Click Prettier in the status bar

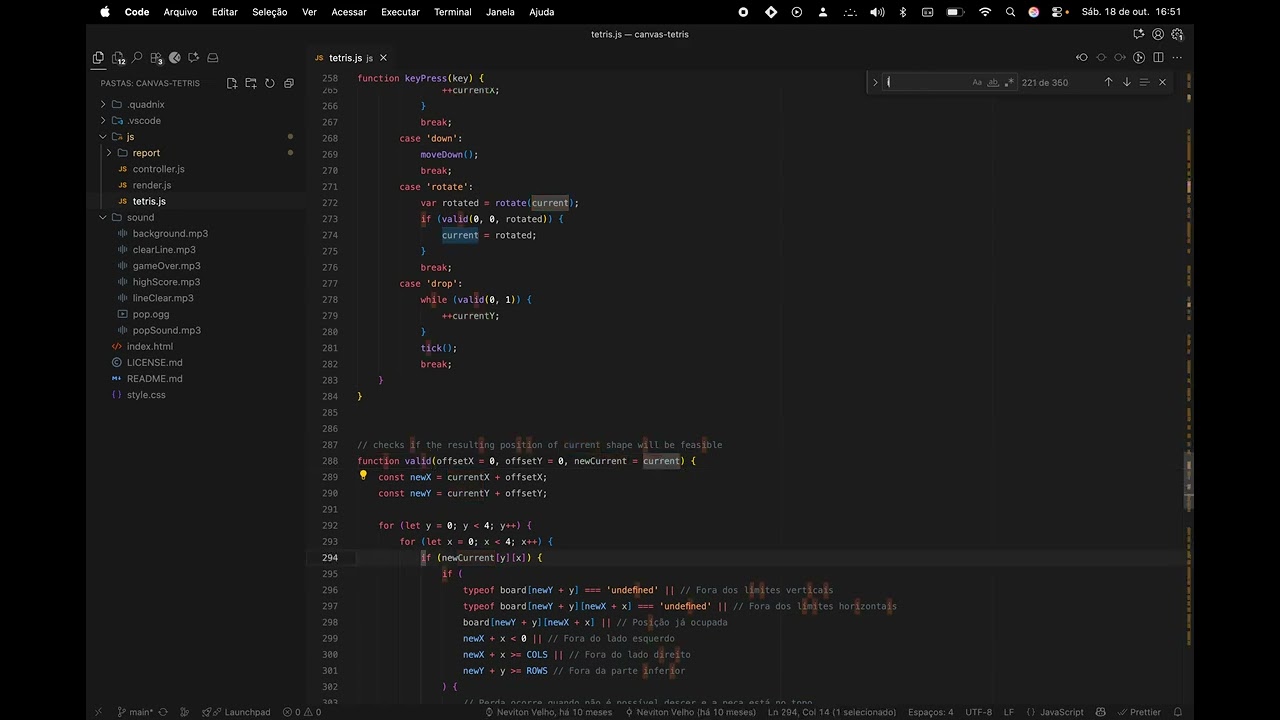[x=1138, y=712]
